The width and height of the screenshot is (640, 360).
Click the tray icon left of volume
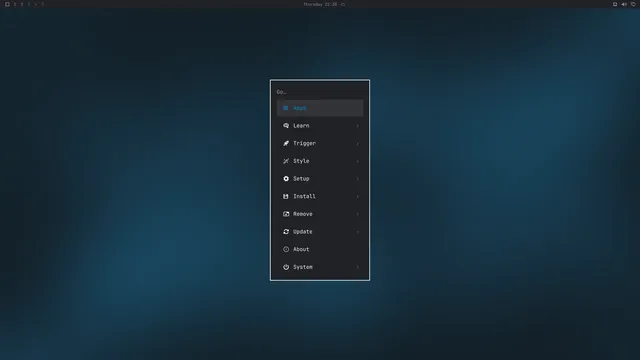click(615, 4)
